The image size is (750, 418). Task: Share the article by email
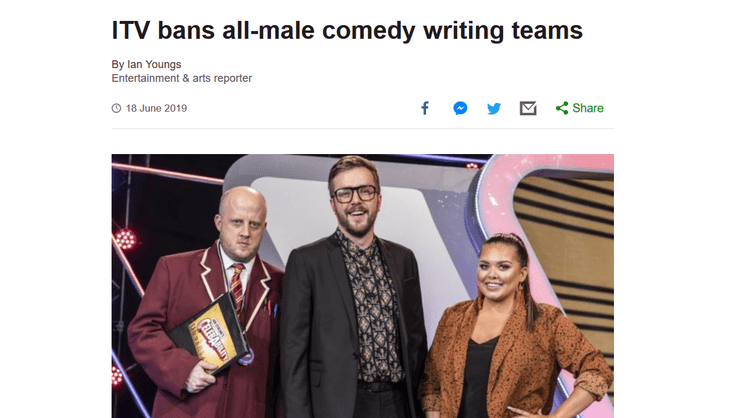pos(528,109)
